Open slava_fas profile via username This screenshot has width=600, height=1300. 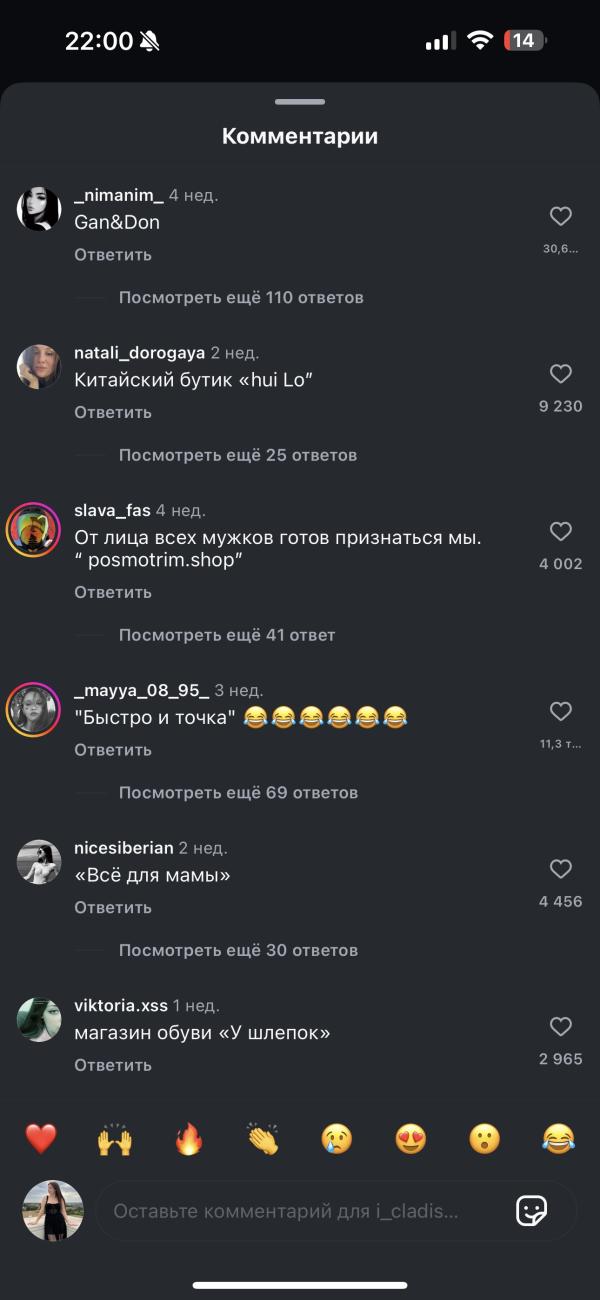pyautogui.click(x=112, y=511)
